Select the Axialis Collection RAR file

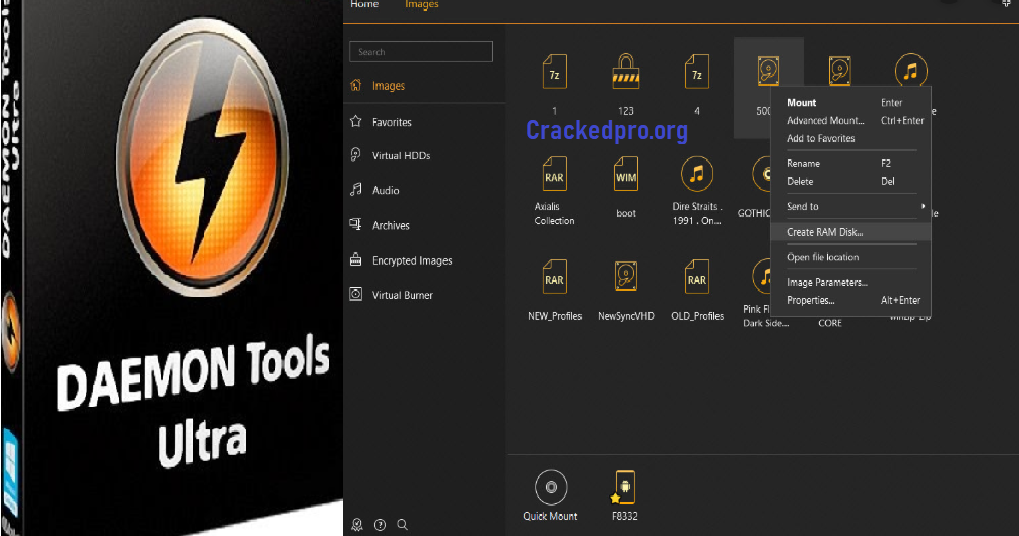(x=554, y=174)
